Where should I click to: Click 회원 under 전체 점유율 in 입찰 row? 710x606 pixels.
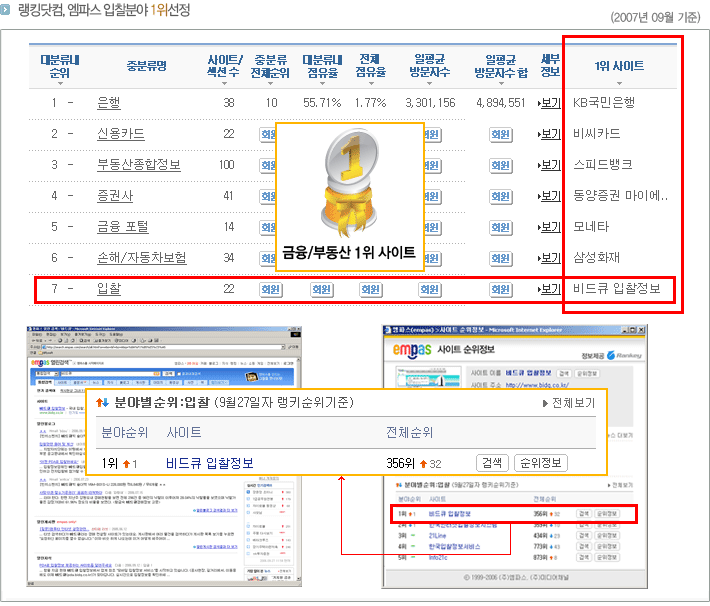pyautogui.click(x=371, y=289)
